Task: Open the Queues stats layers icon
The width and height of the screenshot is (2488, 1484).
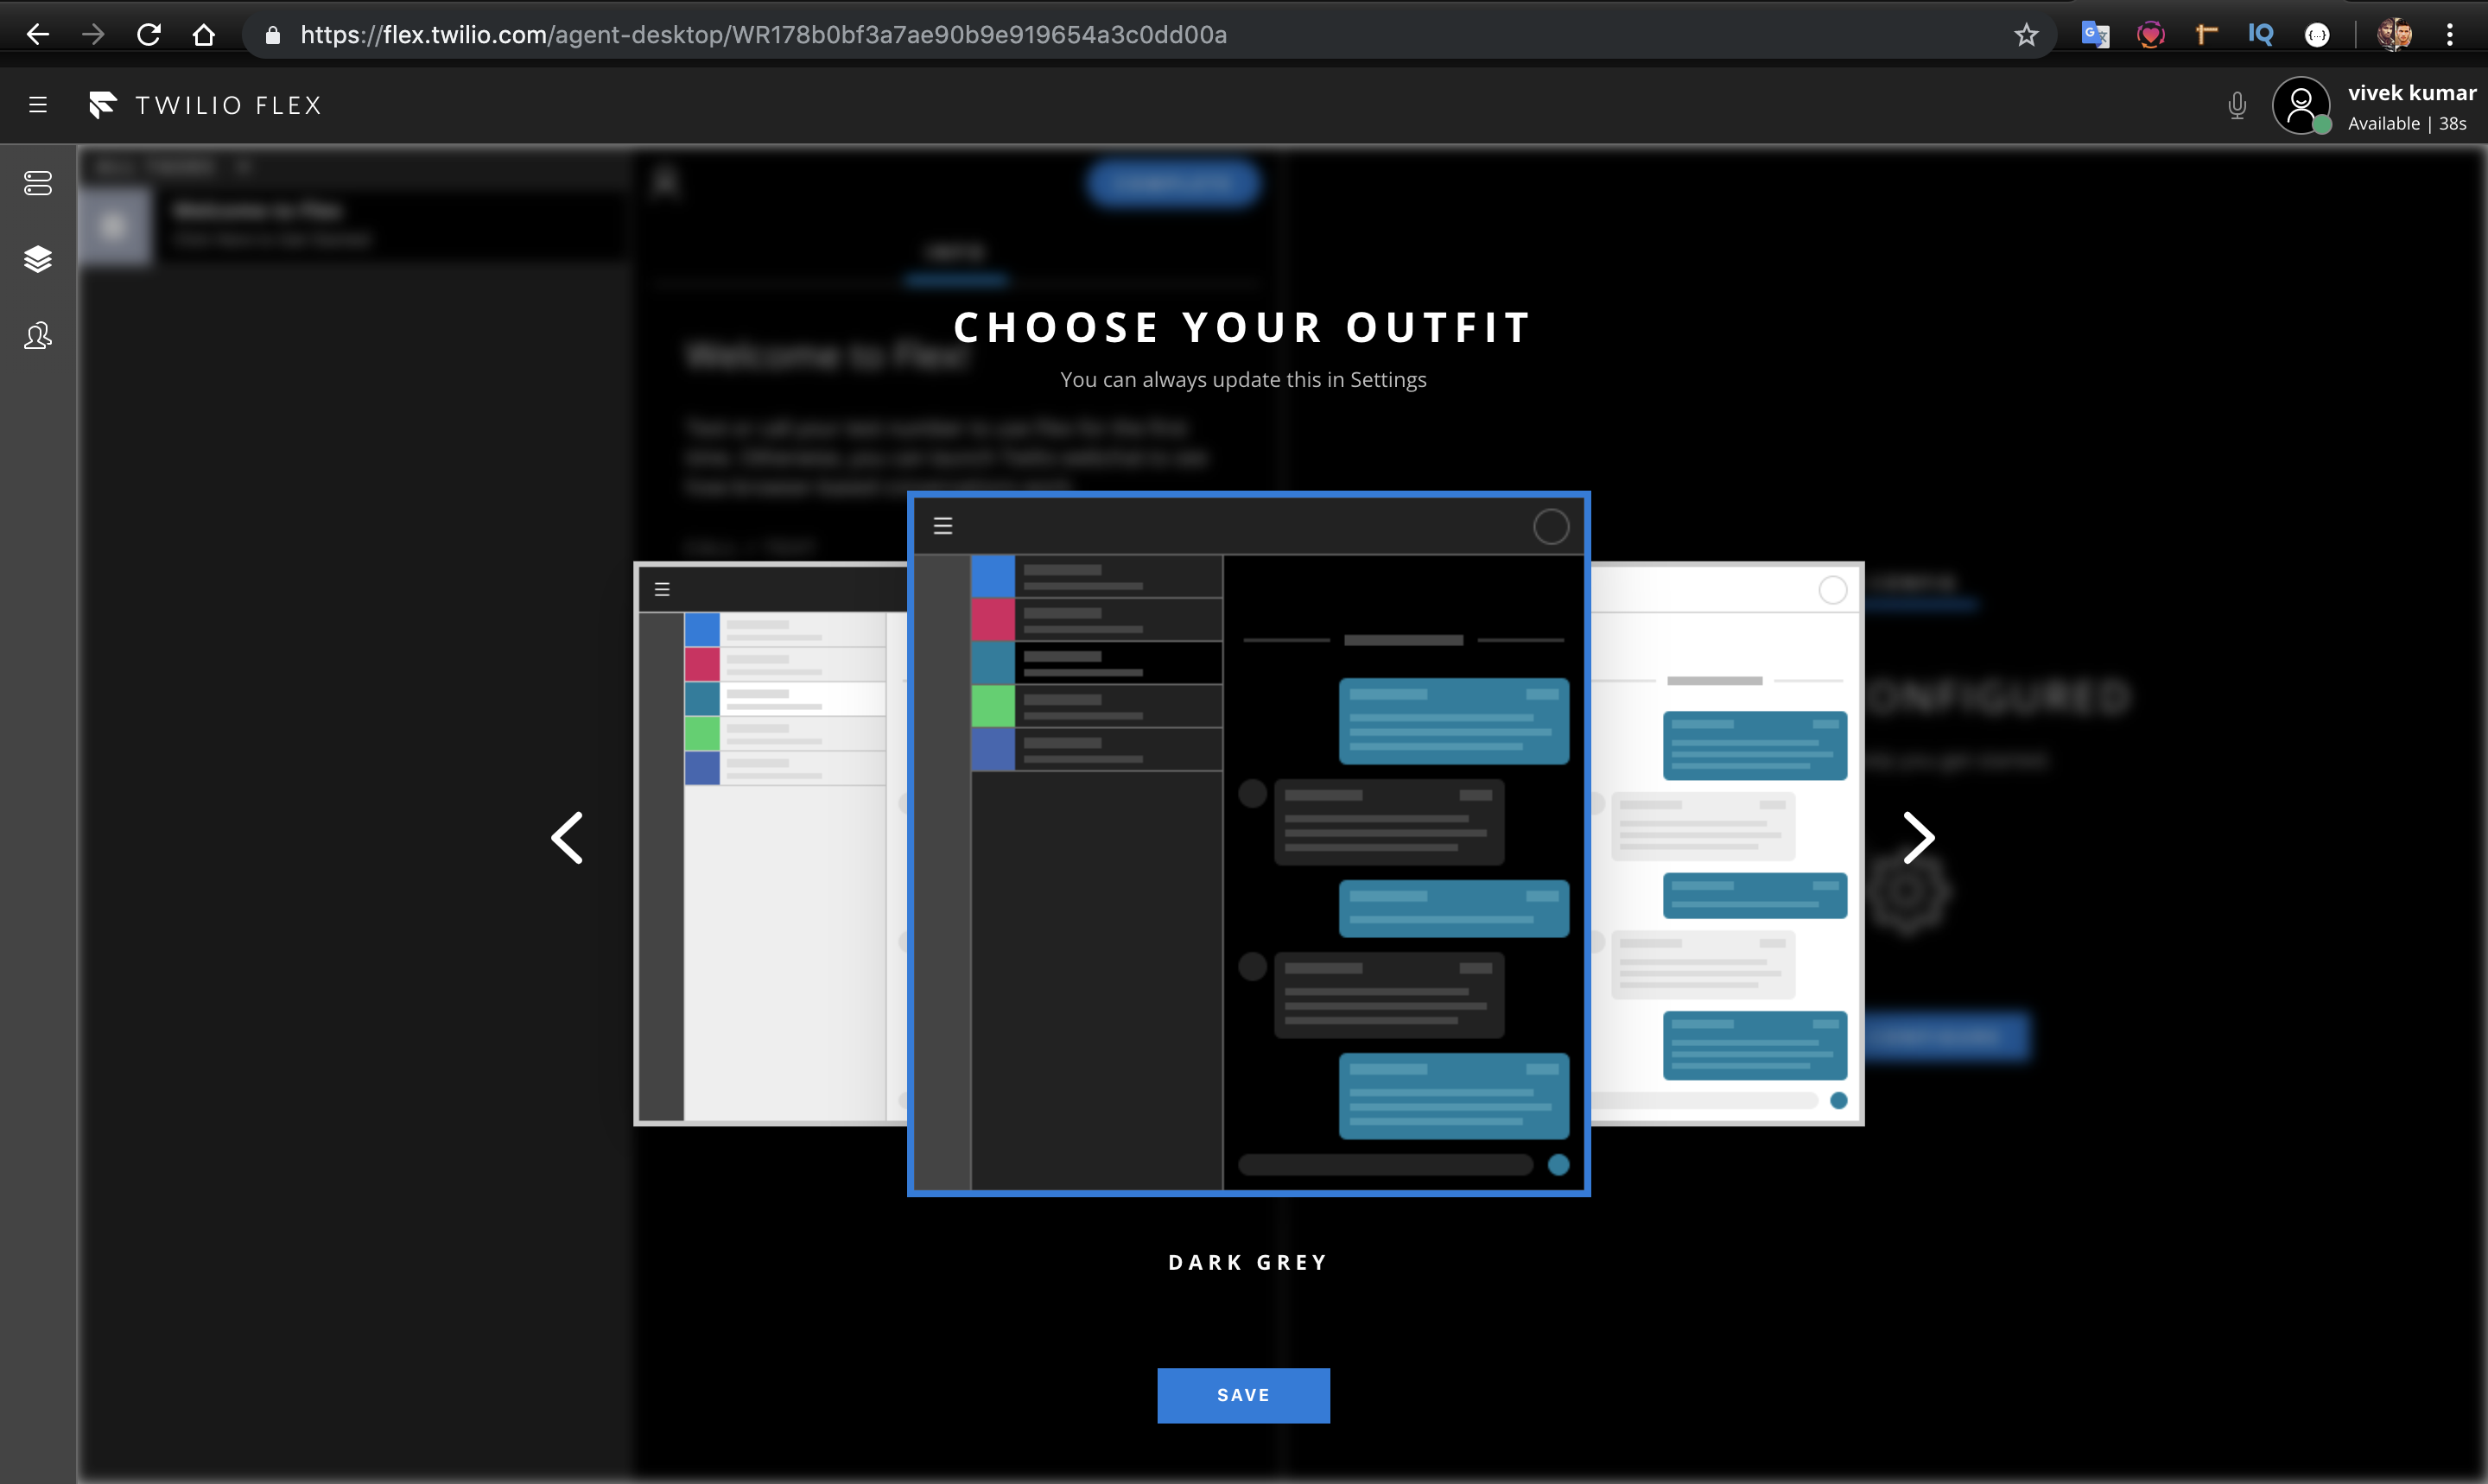Action: (38, 259)
